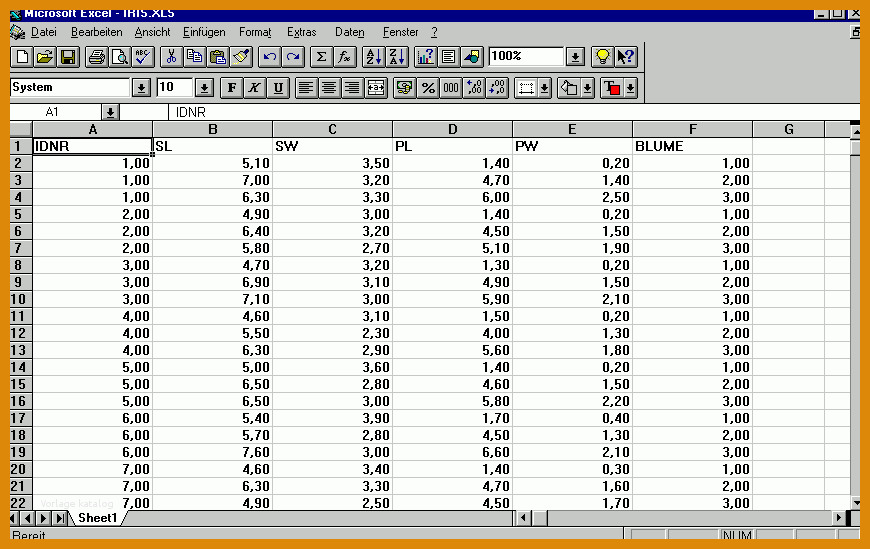Image resolution: width=870 pixels, height=549 pixels.
Task: Jump to first sheet tab arrow
Action: point(14,518)
